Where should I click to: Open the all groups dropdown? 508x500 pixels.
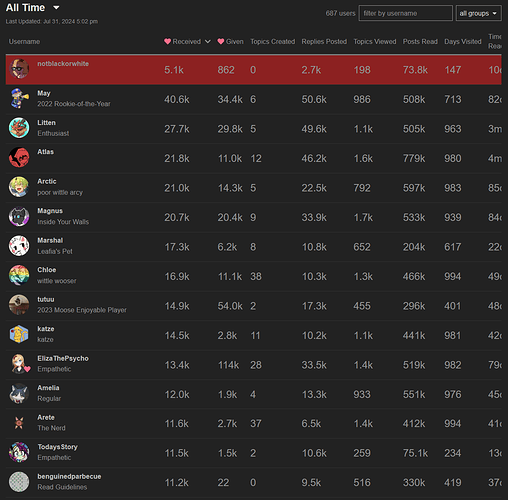point(478,13)
